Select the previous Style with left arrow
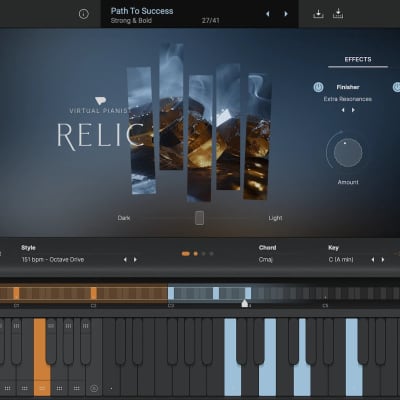 click(x=125, y=260)
